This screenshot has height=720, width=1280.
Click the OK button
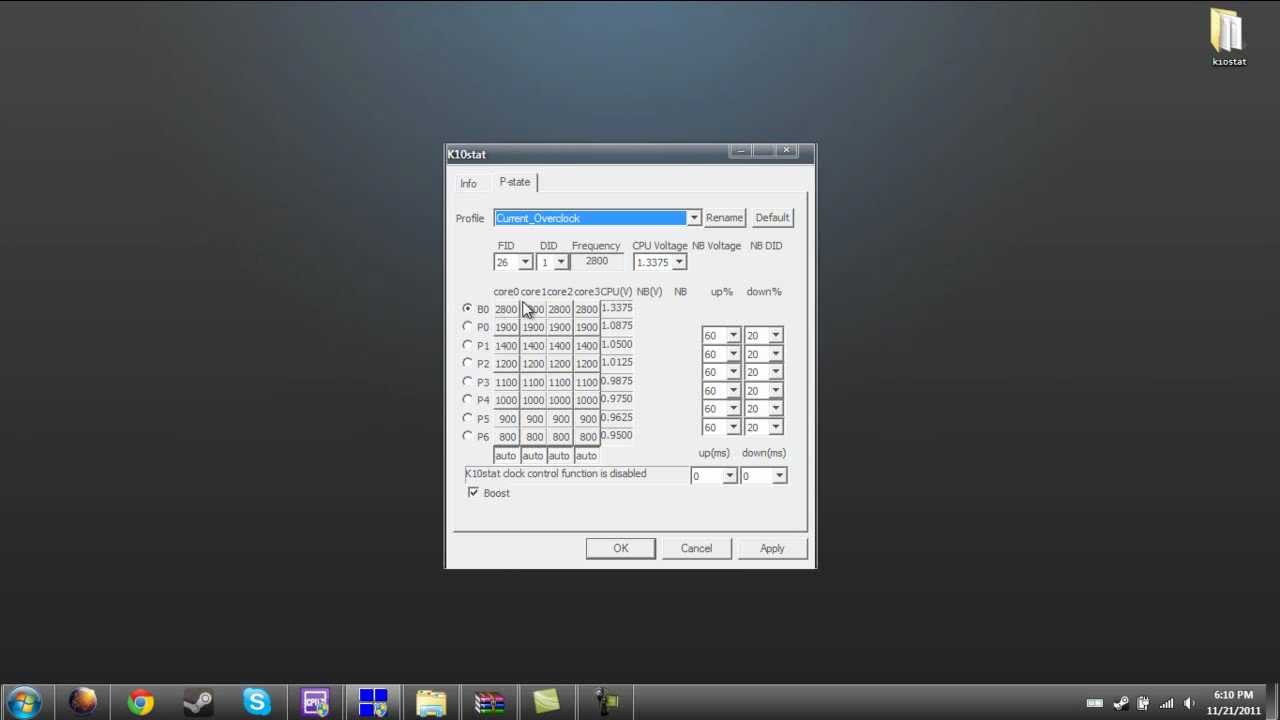coord(621,548)
